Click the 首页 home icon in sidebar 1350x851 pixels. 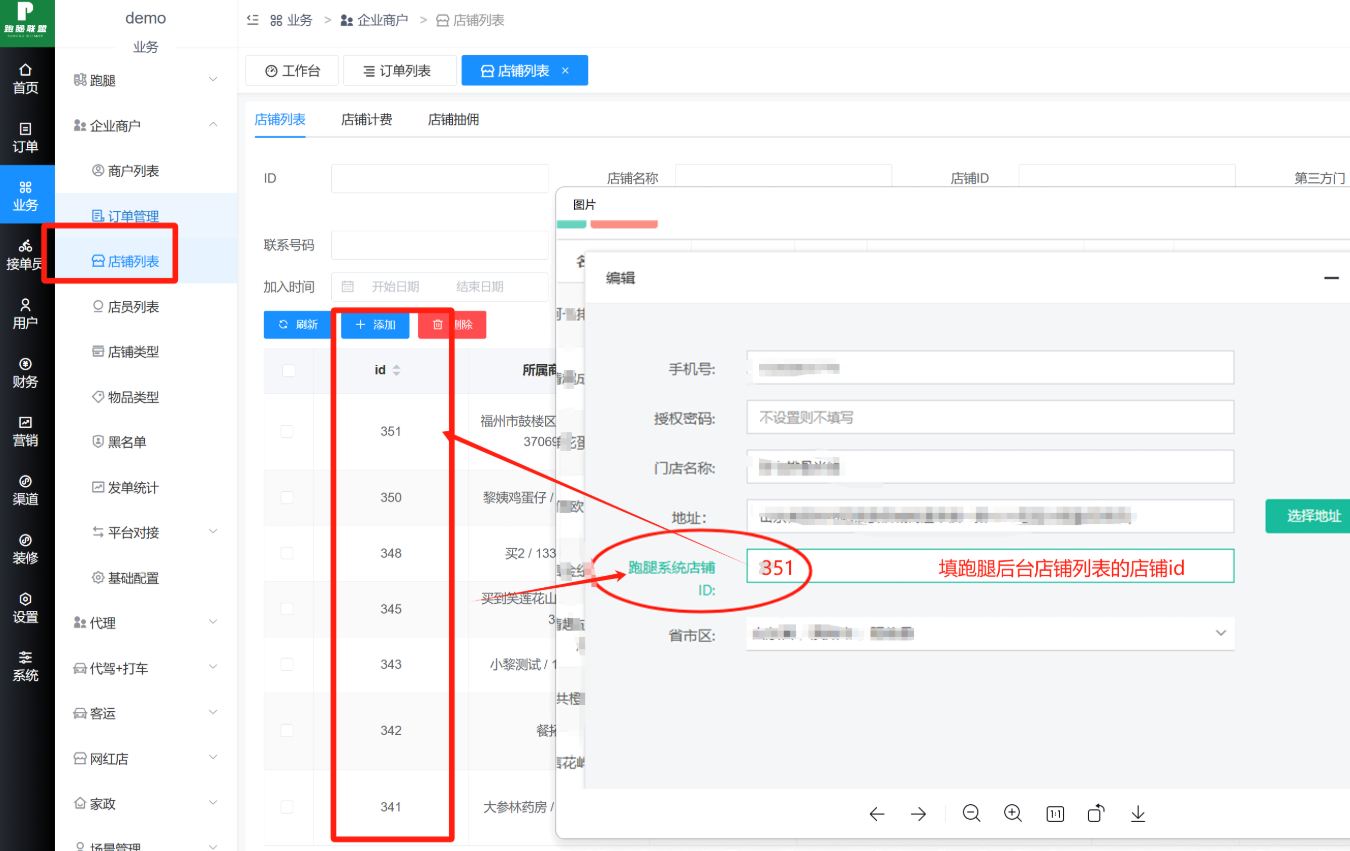[26, 78]
